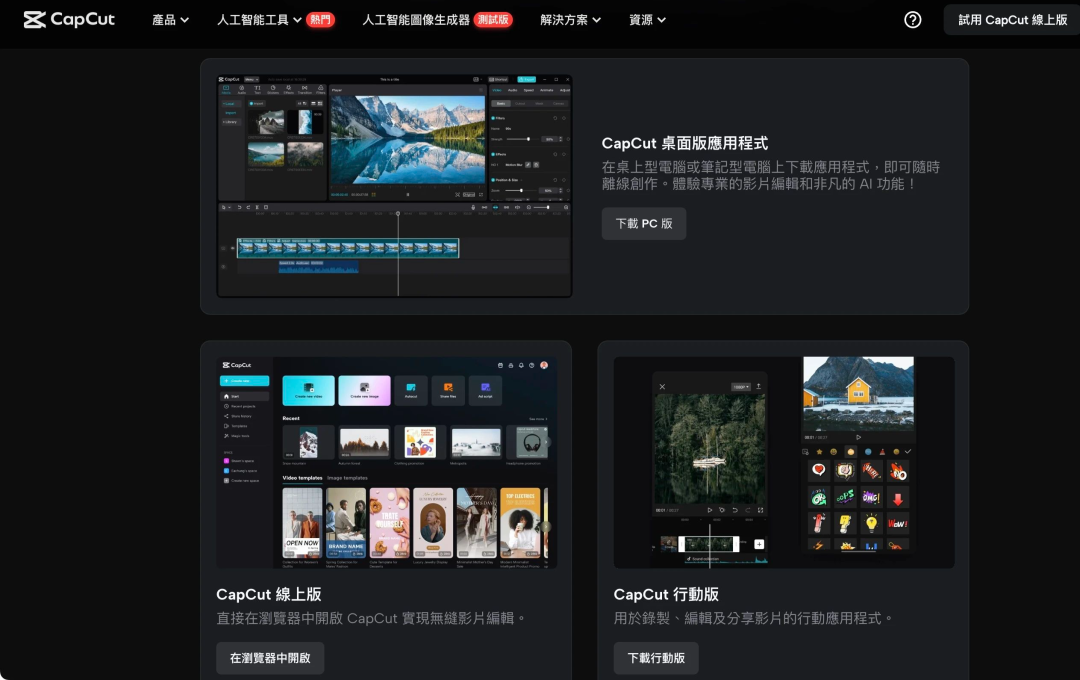The width and height of the screenshot is (1080, 680).
Task: Switch to the Image templates tab
Action: (x=348, y=478)
